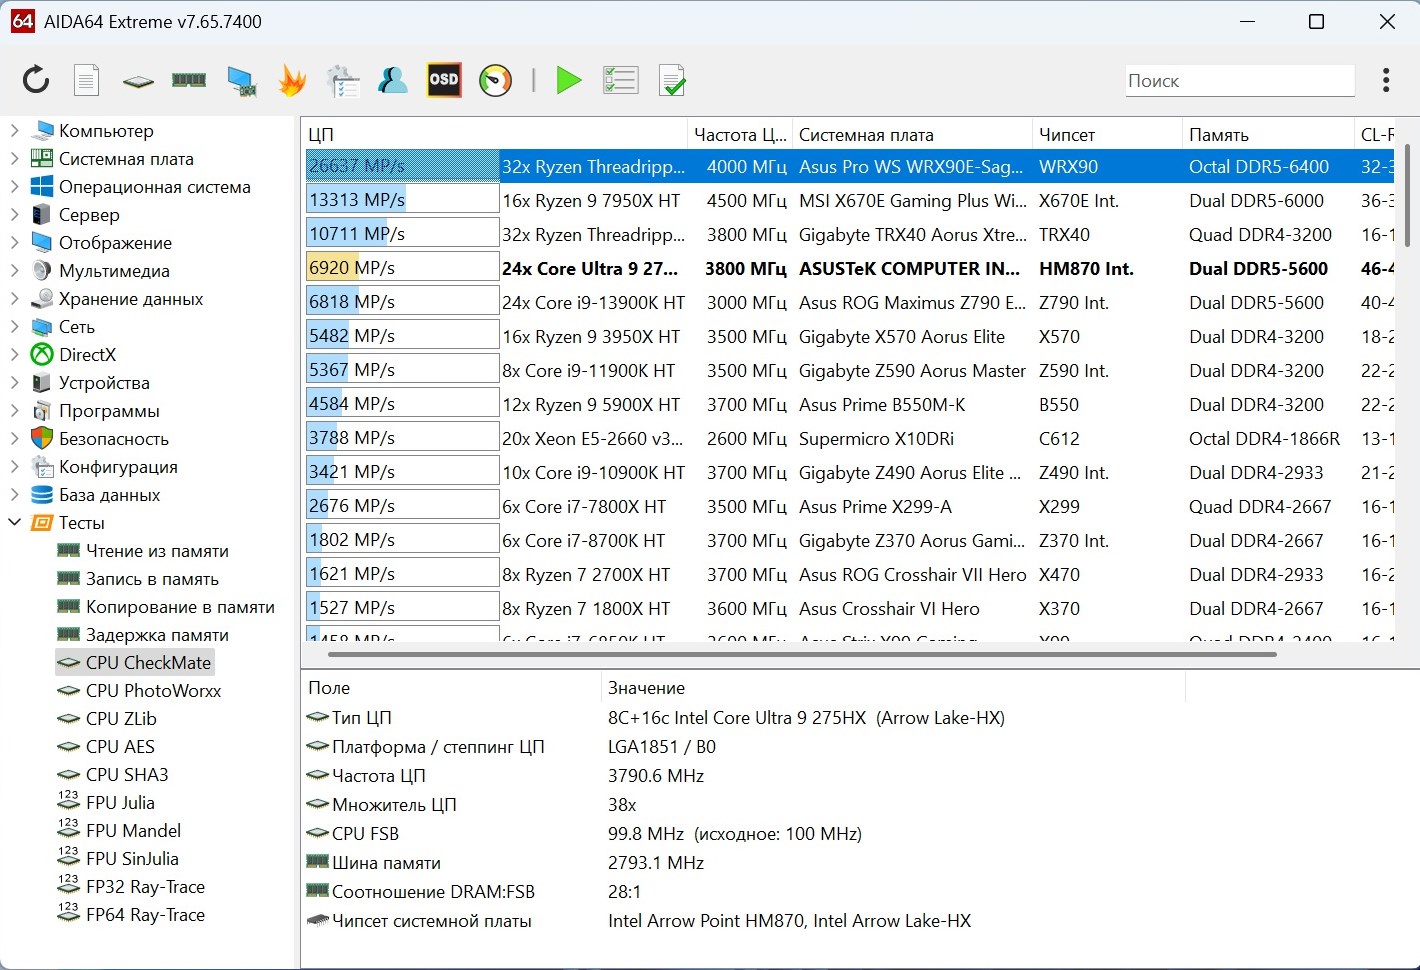
Task: Click the results checklist toolbar icon
Action: (x=620, y=80)
